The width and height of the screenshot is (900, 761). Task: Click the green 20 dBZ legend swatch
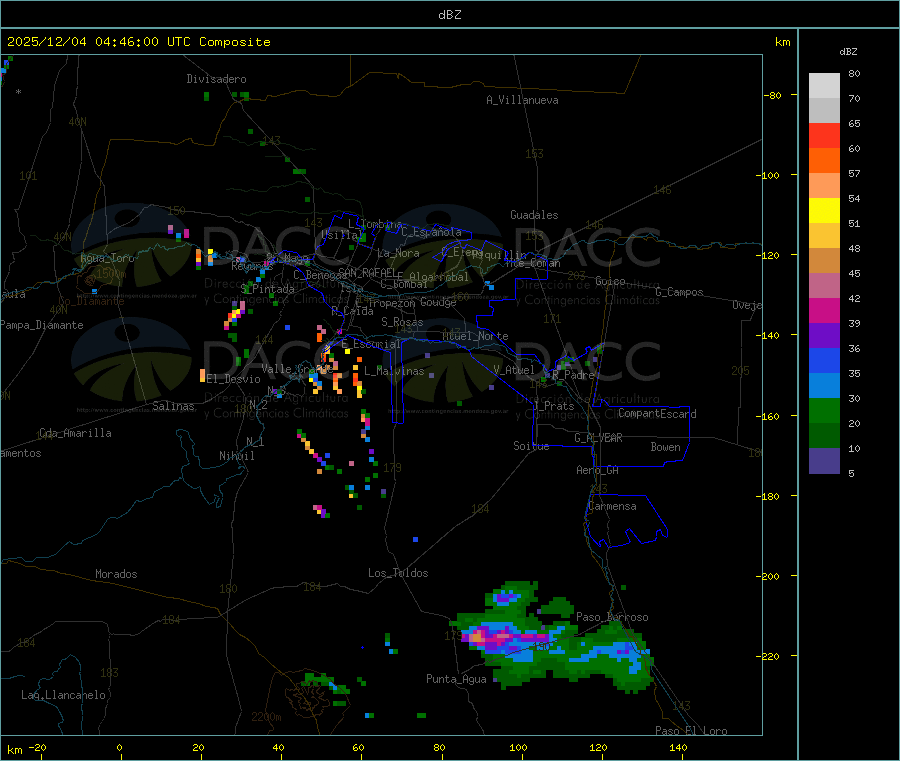824,410
